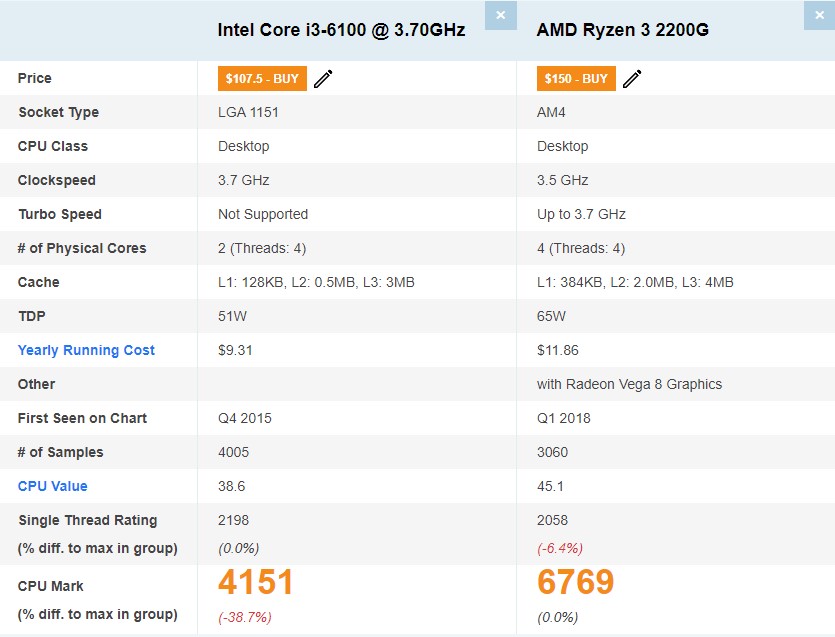
Task: Click the Price row label
Action: pyautogui.click(x=35, y=78)
